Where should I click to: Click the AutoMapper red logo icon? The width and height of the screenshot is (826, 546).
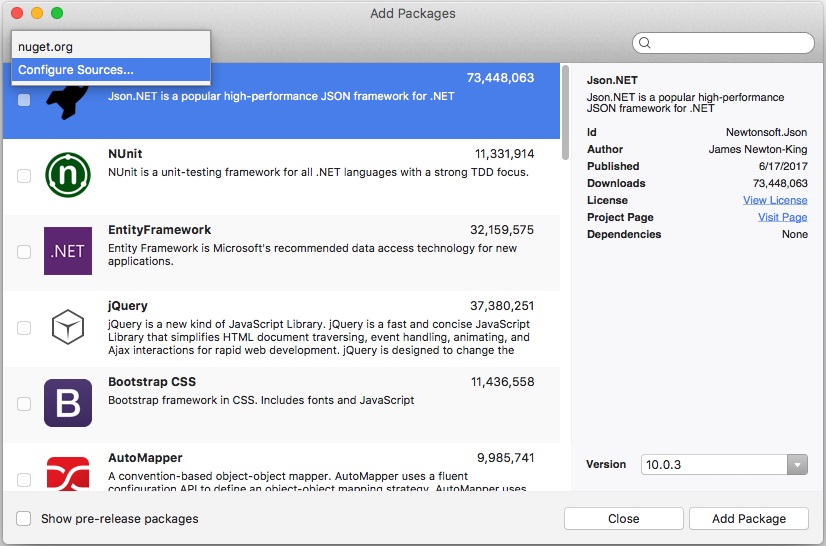(x=67, y=473)
